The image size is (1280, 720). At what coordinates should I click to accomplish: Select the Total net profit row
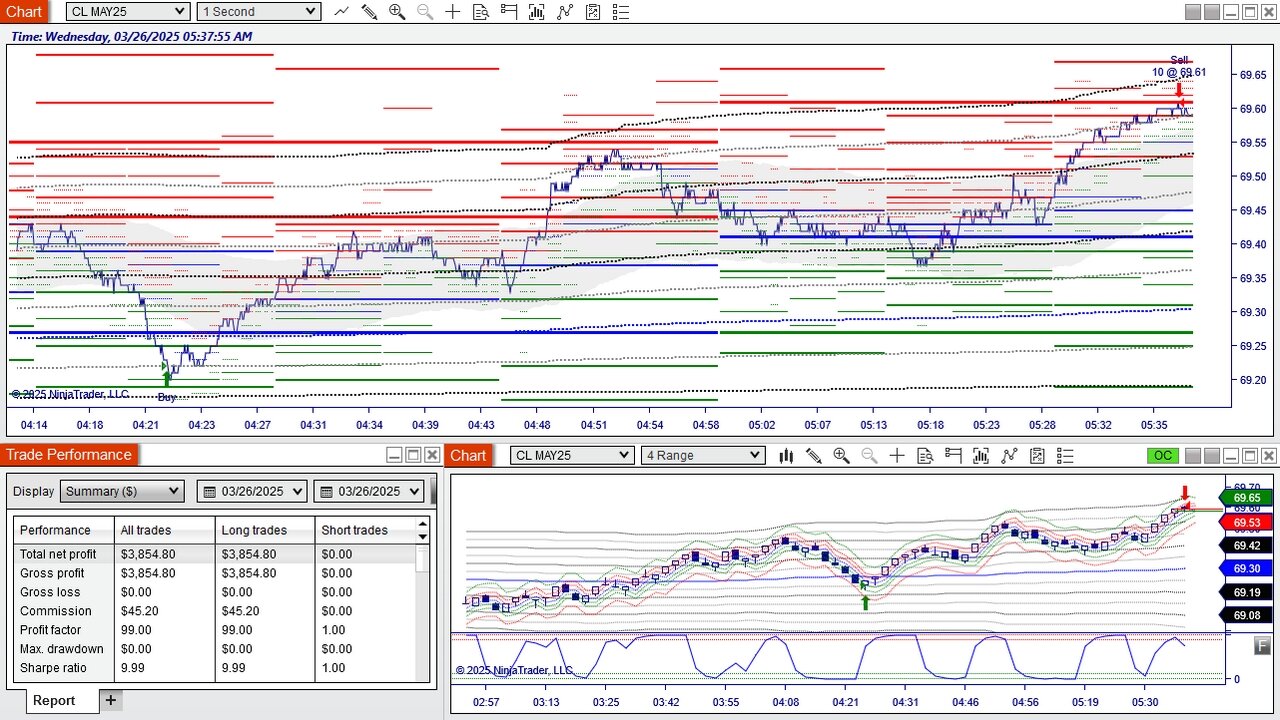tap(215, 554)
